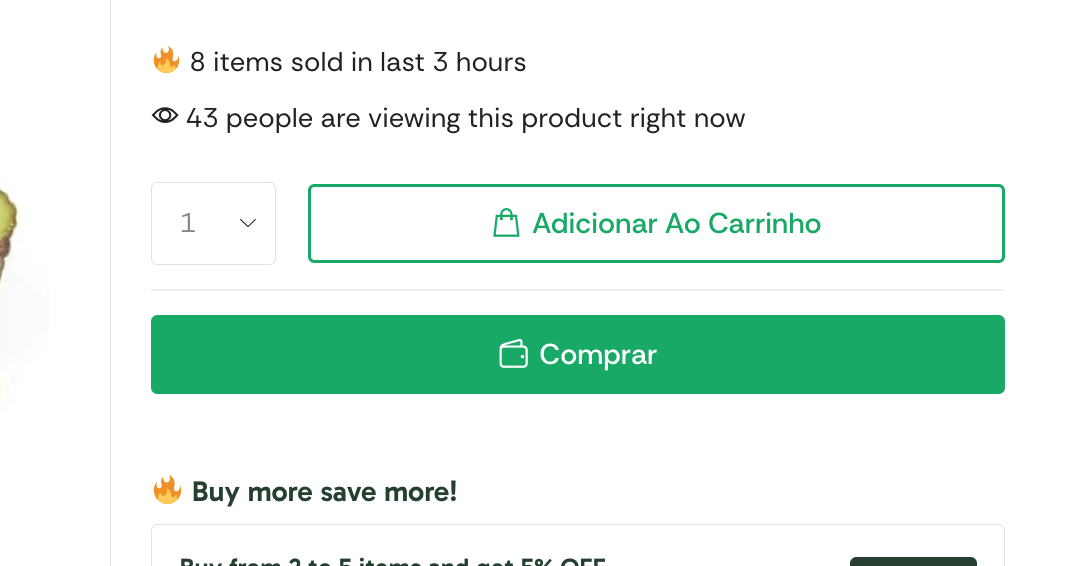Screen dimensions: 1076x566
Task: Click the Comprar text label
Action: click(x=598, y=355)
